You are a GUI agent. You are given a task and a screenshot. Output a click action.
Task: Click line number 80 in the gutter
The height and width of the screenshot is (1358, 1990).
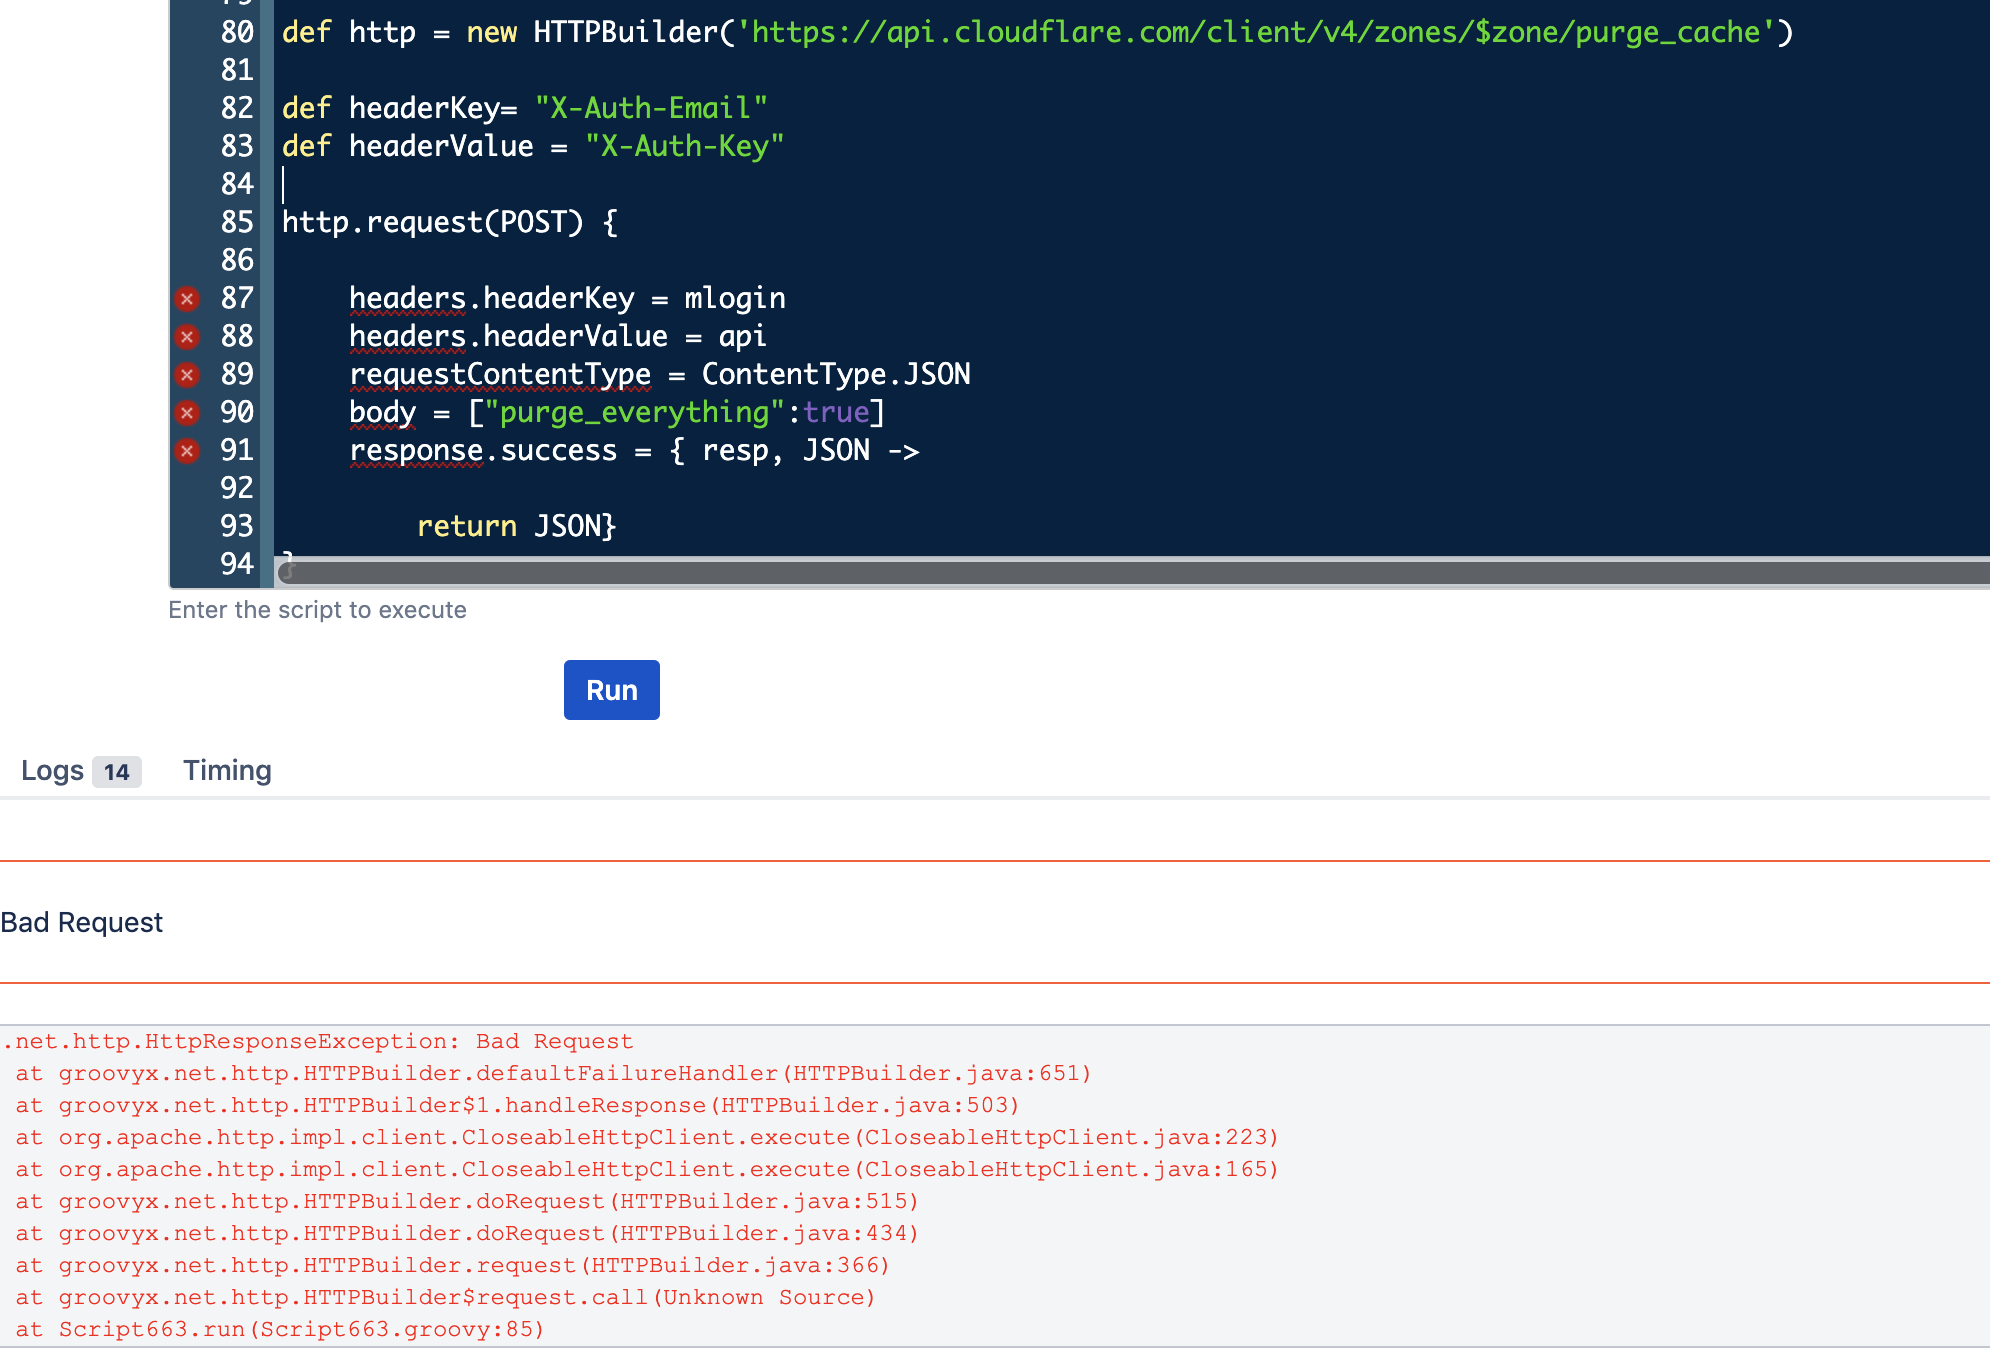pyautogui.click(x=237, y=32)
